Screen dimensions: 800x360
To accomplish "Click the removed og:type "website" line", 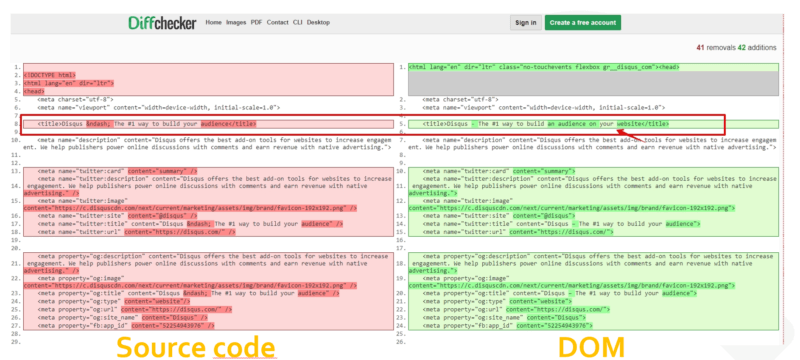I will 115,302.
